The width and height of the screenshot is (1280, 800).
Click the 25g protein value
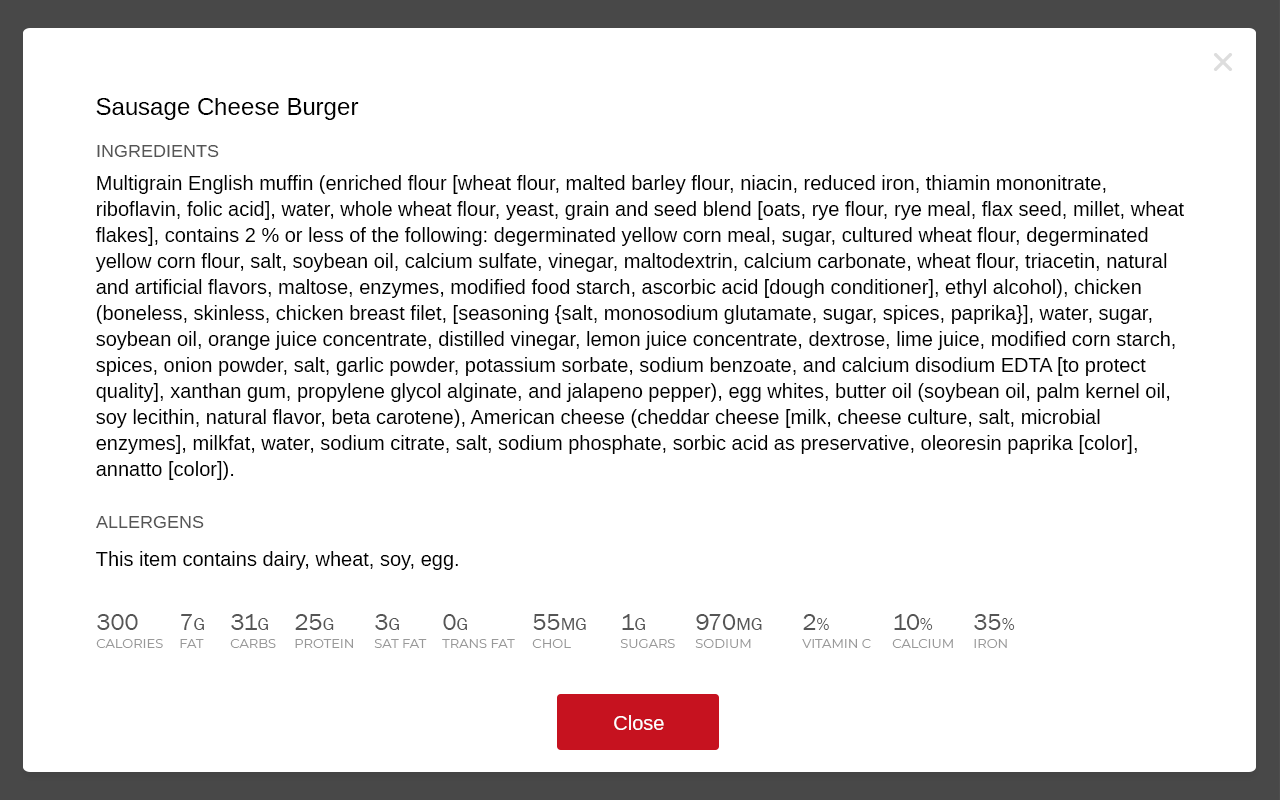pos(314,622)
